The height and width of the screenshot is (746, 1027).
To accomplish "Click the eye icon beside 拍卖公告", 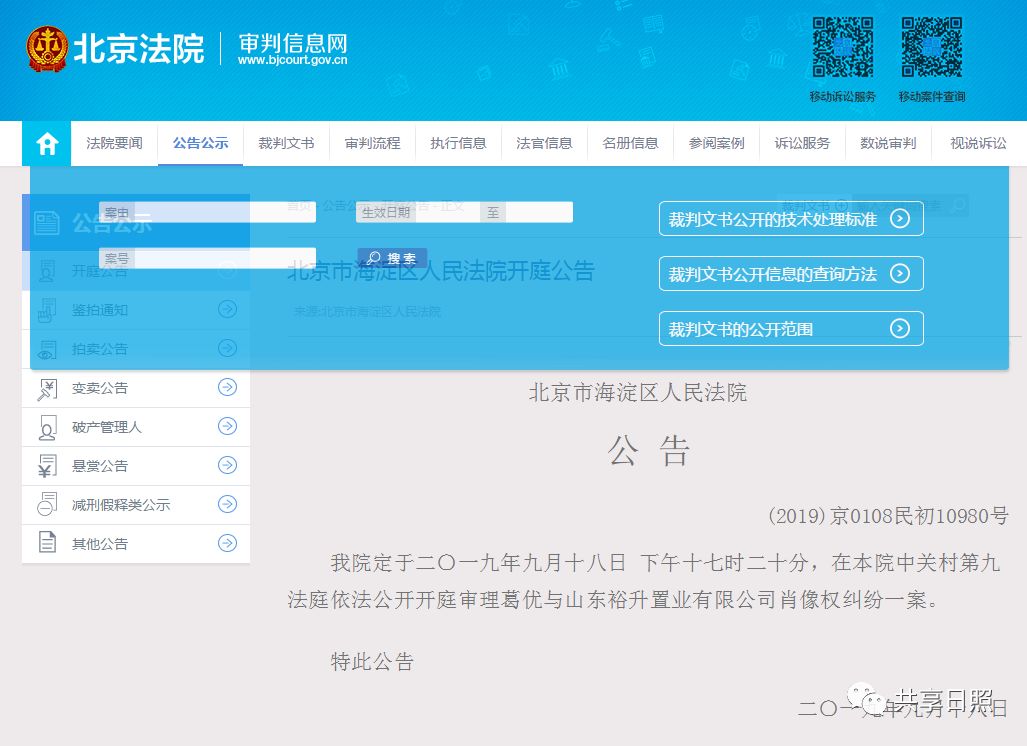I will (47, 350).
